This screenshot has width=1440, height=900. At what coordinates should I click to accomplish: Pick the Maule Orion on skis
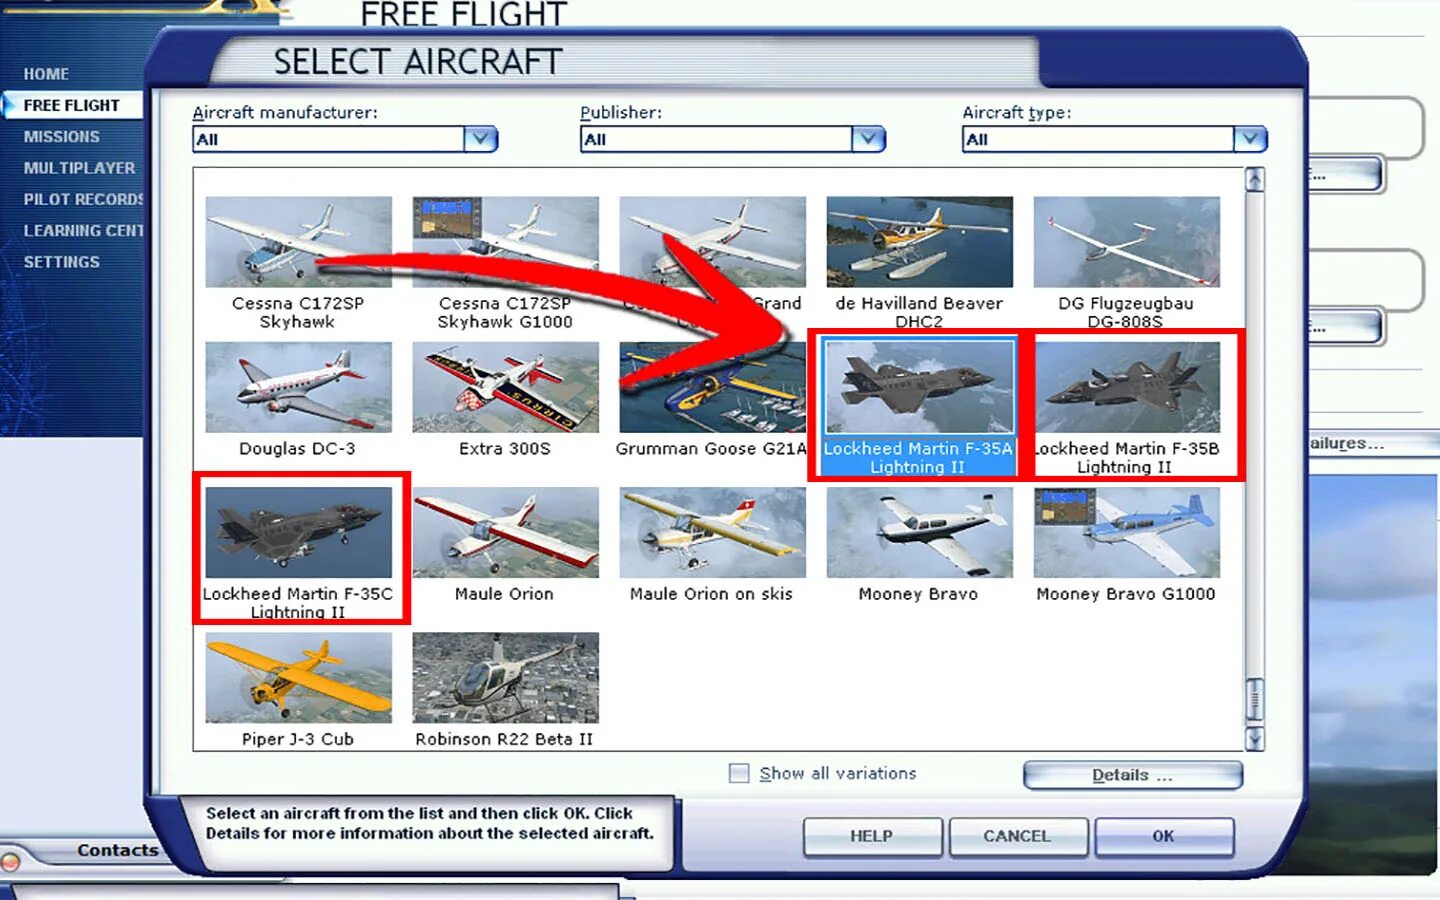pyautogui.click(x=712, y=532)
